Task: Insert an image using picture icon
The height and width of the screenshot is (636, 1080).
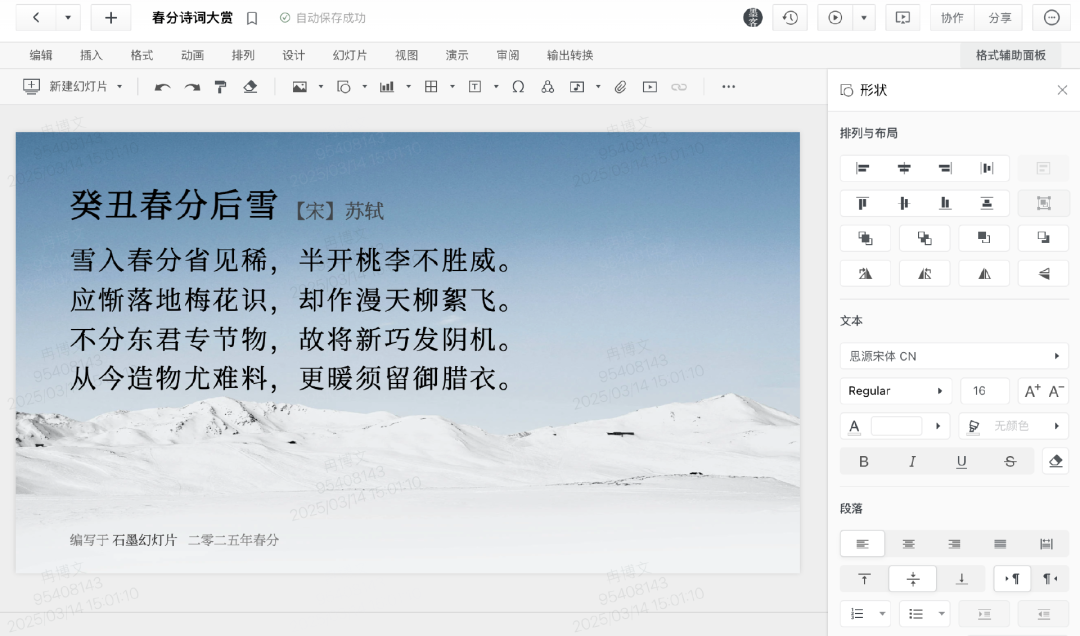Action: click(299, 87)
